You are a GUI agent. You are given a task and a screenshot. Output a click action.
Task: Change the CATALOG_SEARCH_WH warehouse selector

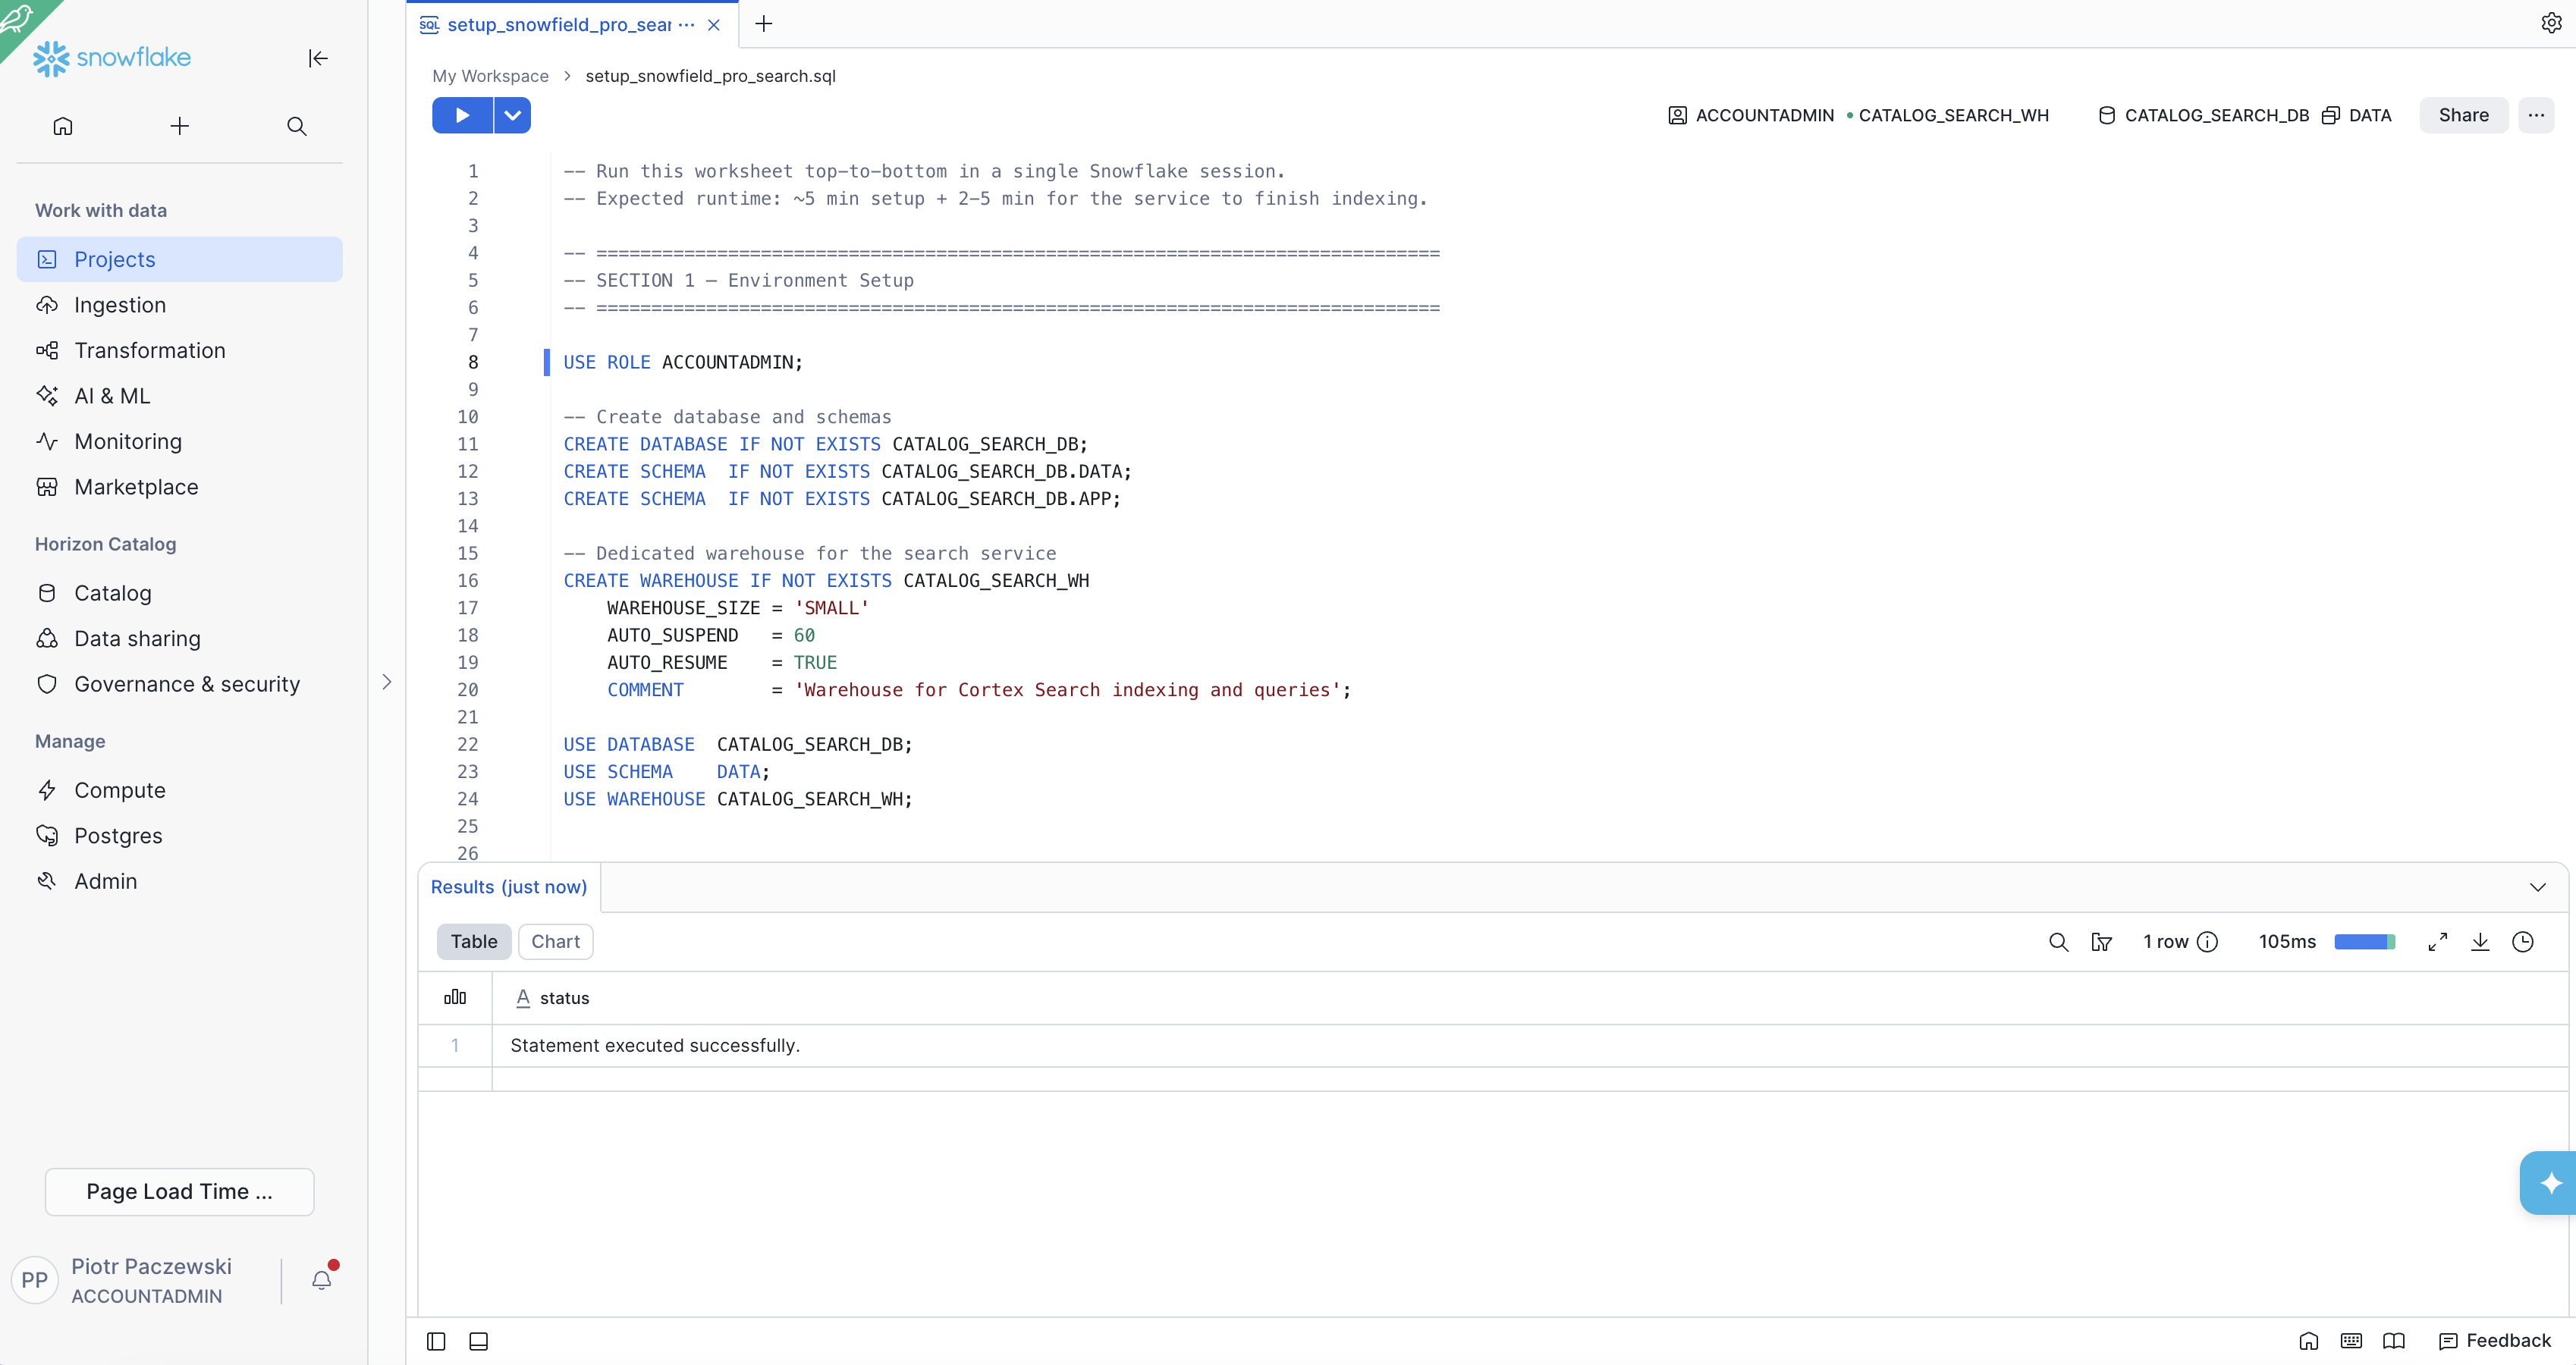[1948, 115]
